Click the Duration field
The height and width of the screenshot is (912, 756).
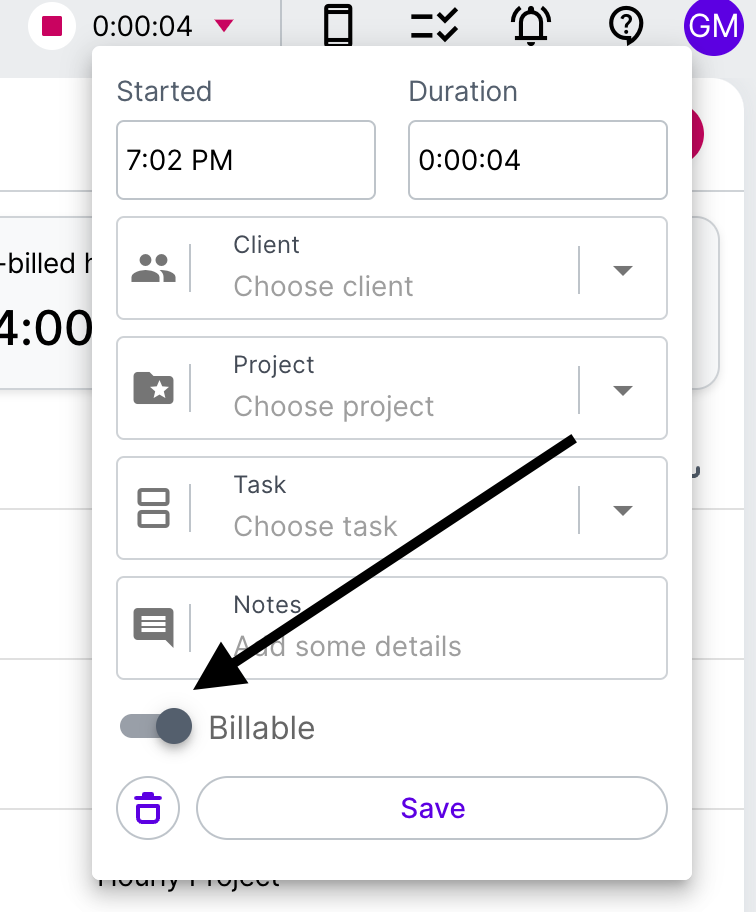[538, 160]
